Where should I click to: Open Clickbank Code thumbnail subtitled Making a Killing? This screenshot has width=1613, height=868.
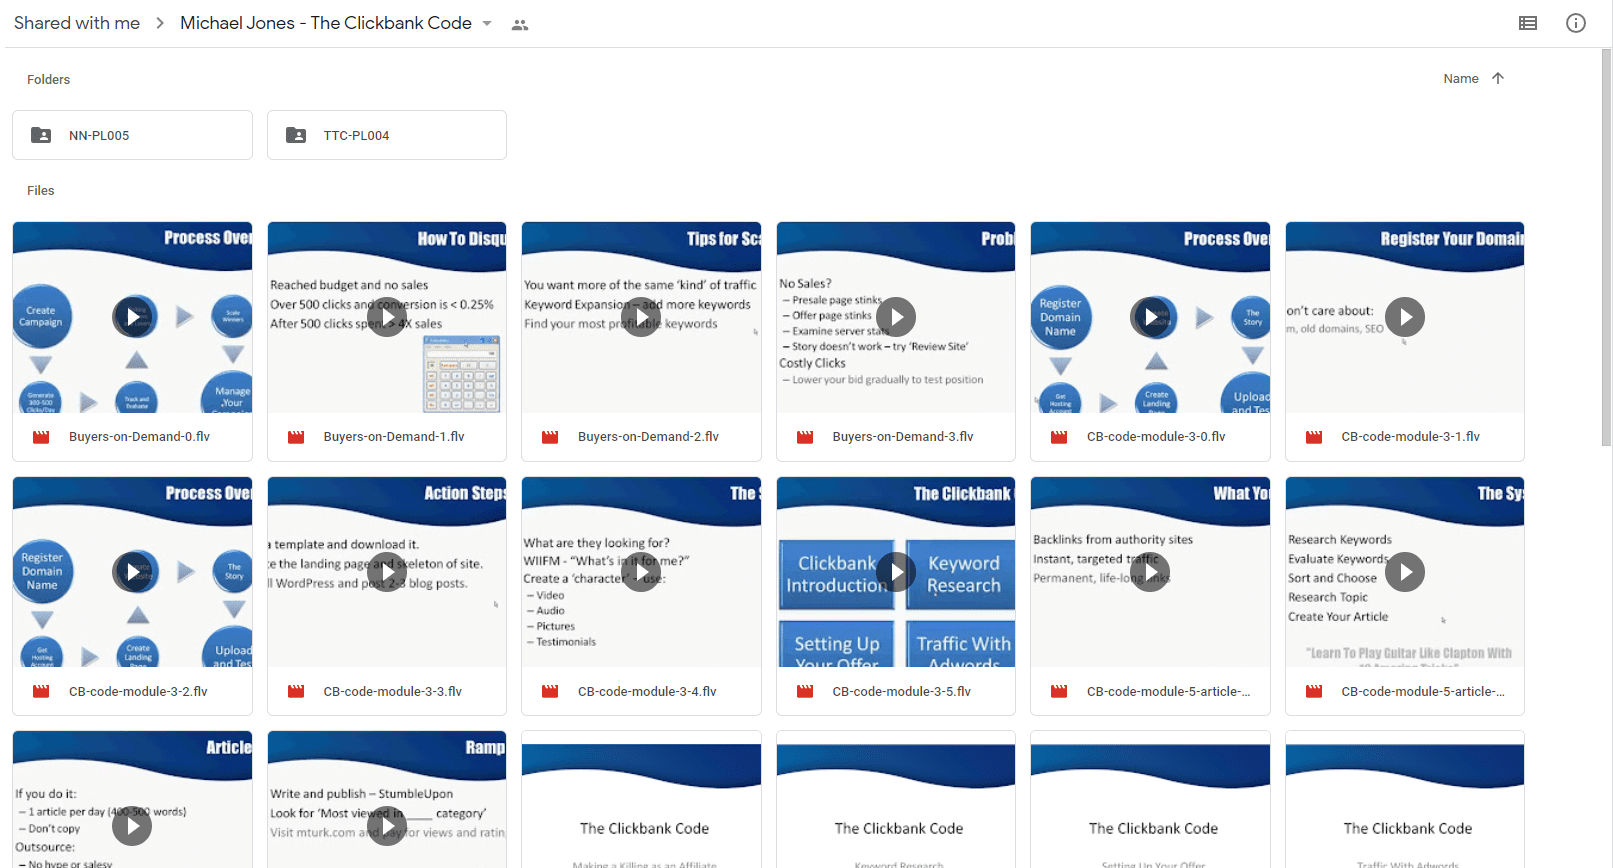coord(641,800)
